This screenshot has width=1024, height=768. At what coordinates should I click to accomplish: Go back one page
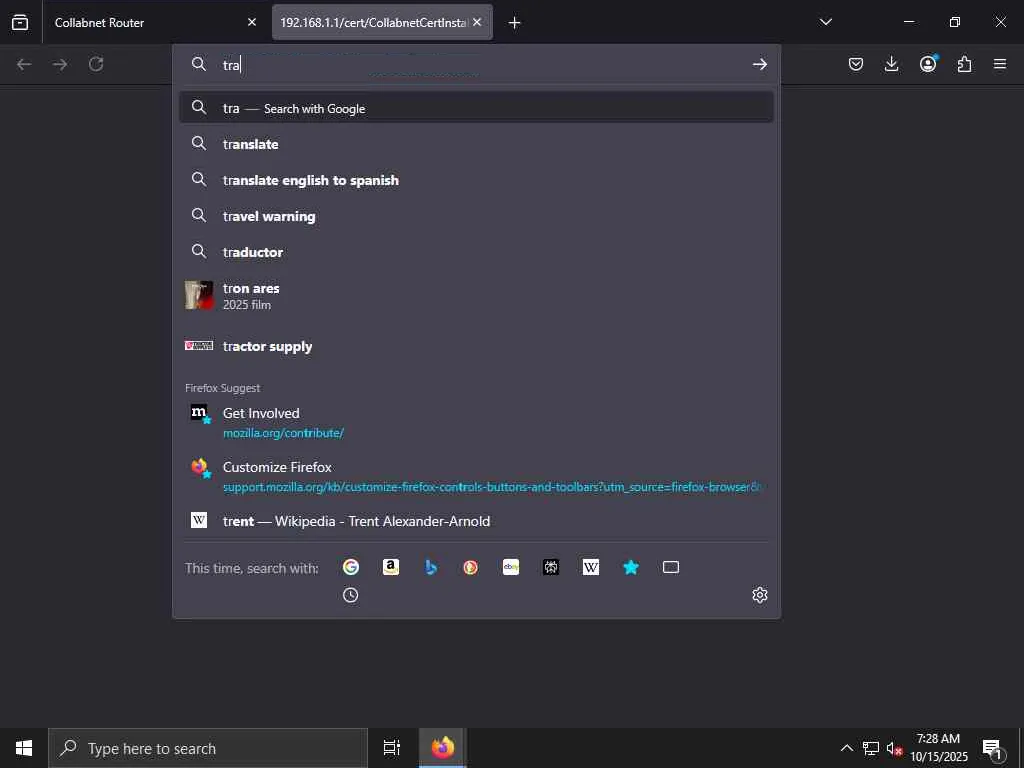coord(24,64)
